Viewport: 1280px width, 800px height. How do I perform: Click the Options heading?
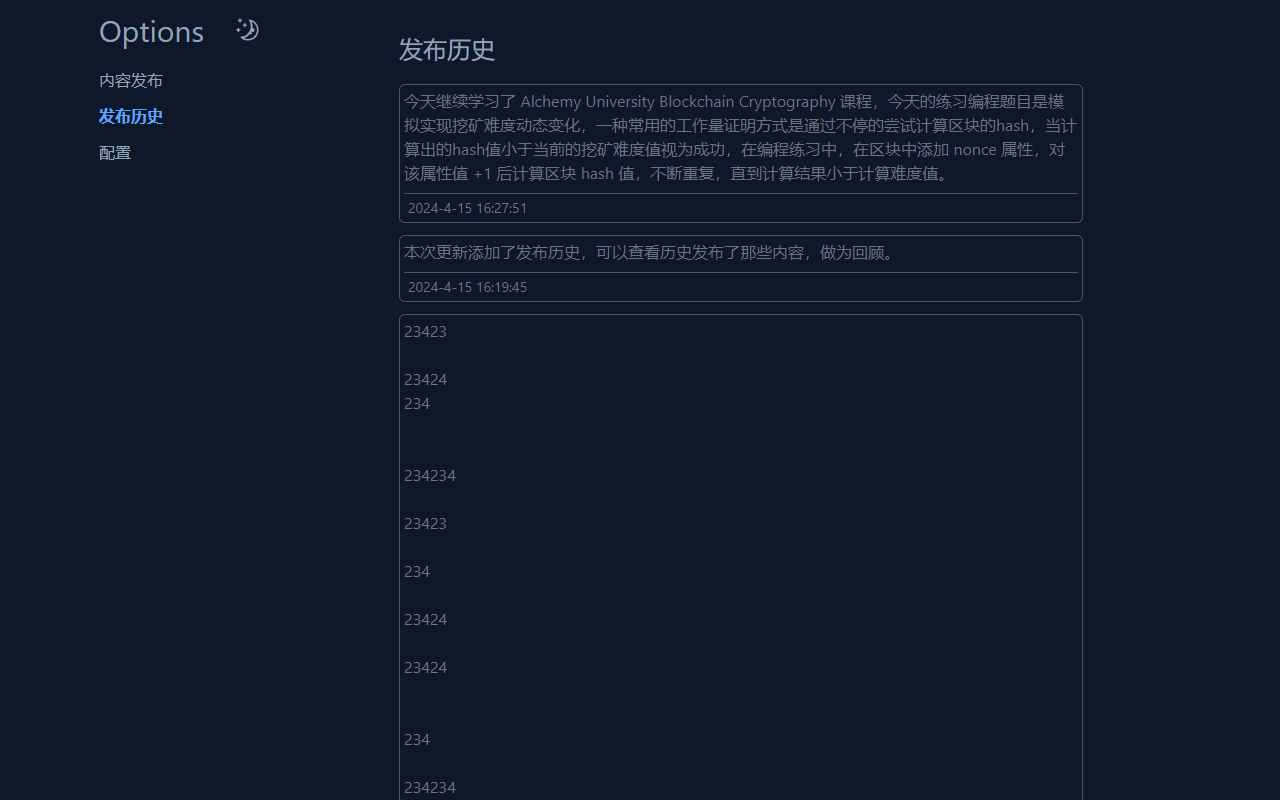(151, 31)
